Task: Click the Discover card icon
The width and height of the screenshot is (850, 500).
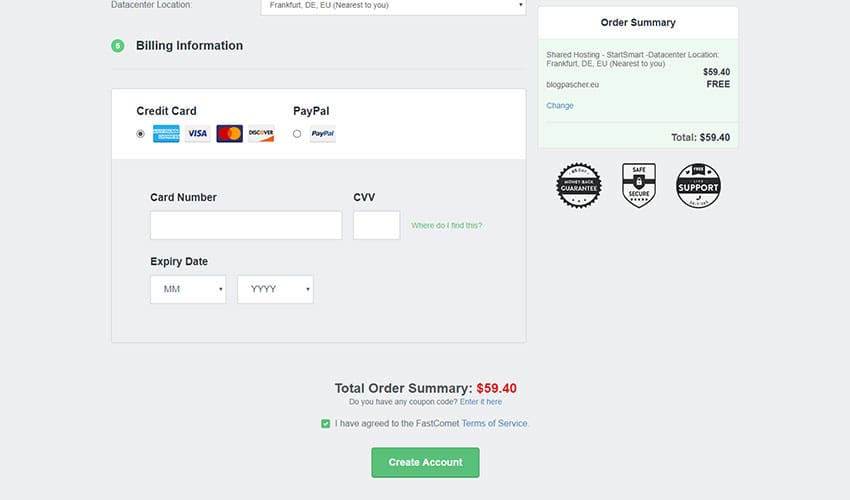Action: [261, 134]
